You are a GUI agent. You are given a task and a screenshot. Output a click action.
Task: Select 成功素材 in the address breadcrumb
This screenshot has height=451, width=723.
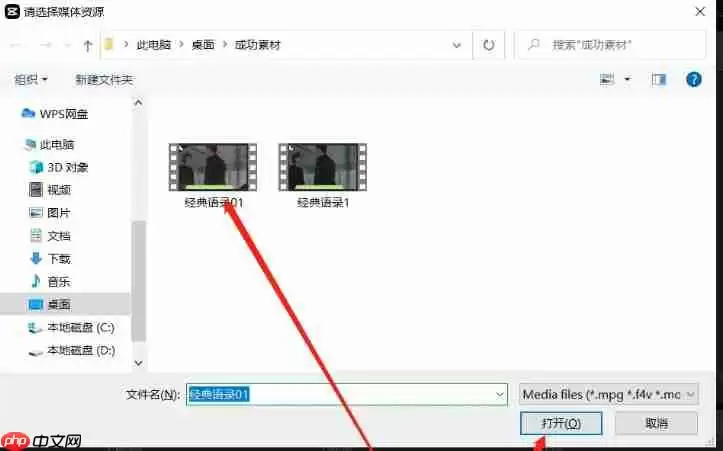click(258, 45)
